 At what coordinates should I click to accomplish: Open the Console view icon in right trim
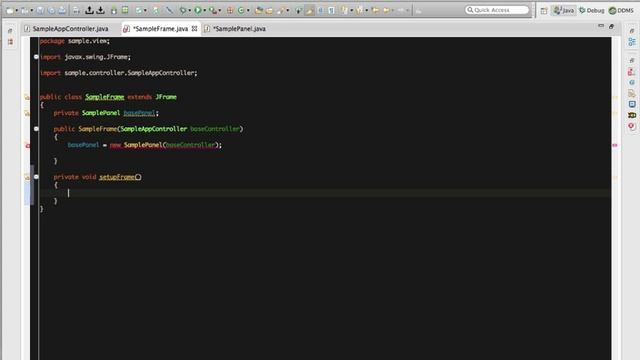pos(632,104)
